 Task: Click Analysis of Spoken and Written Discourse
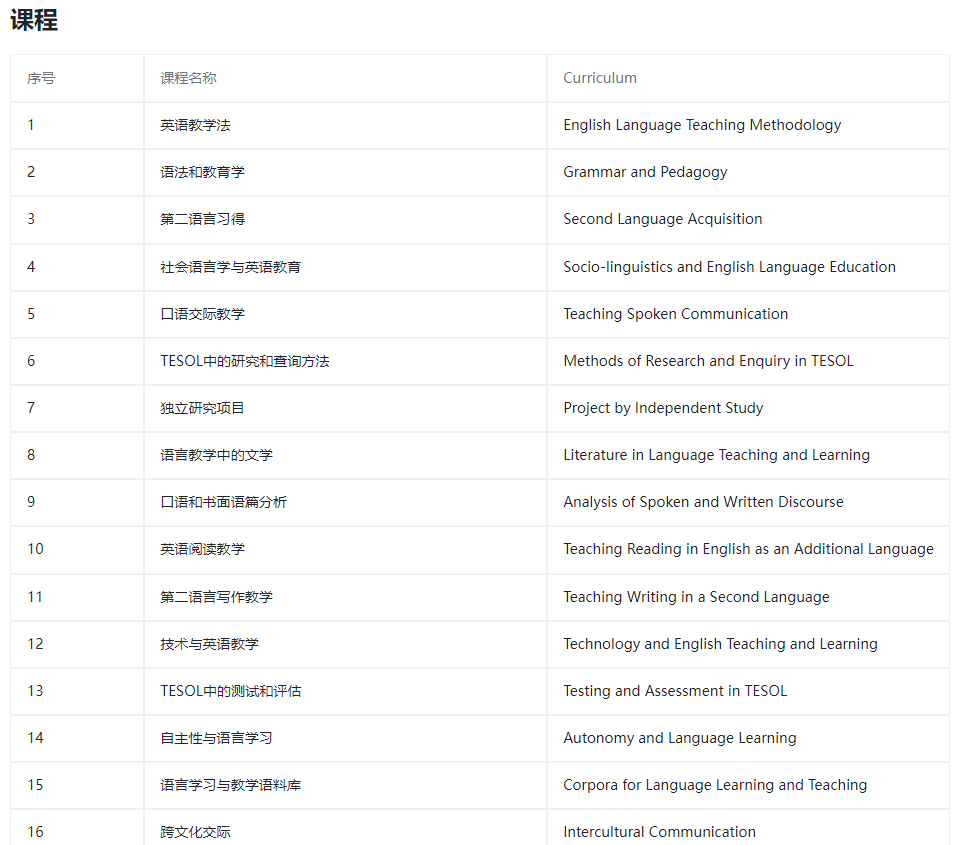point(703,502)
